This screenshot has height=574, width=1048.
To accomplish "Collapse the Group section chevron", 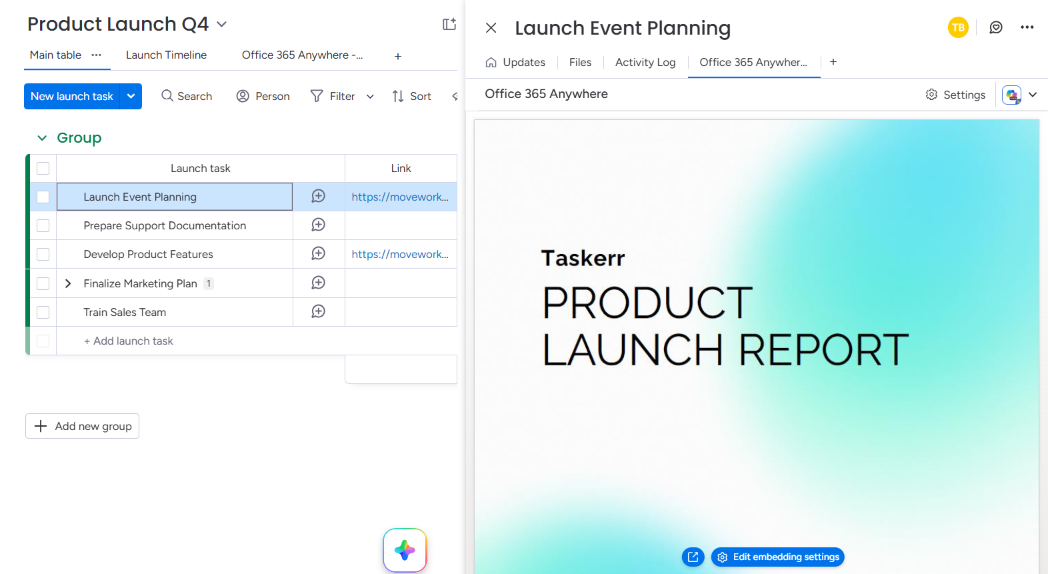I will click(42, 138).
